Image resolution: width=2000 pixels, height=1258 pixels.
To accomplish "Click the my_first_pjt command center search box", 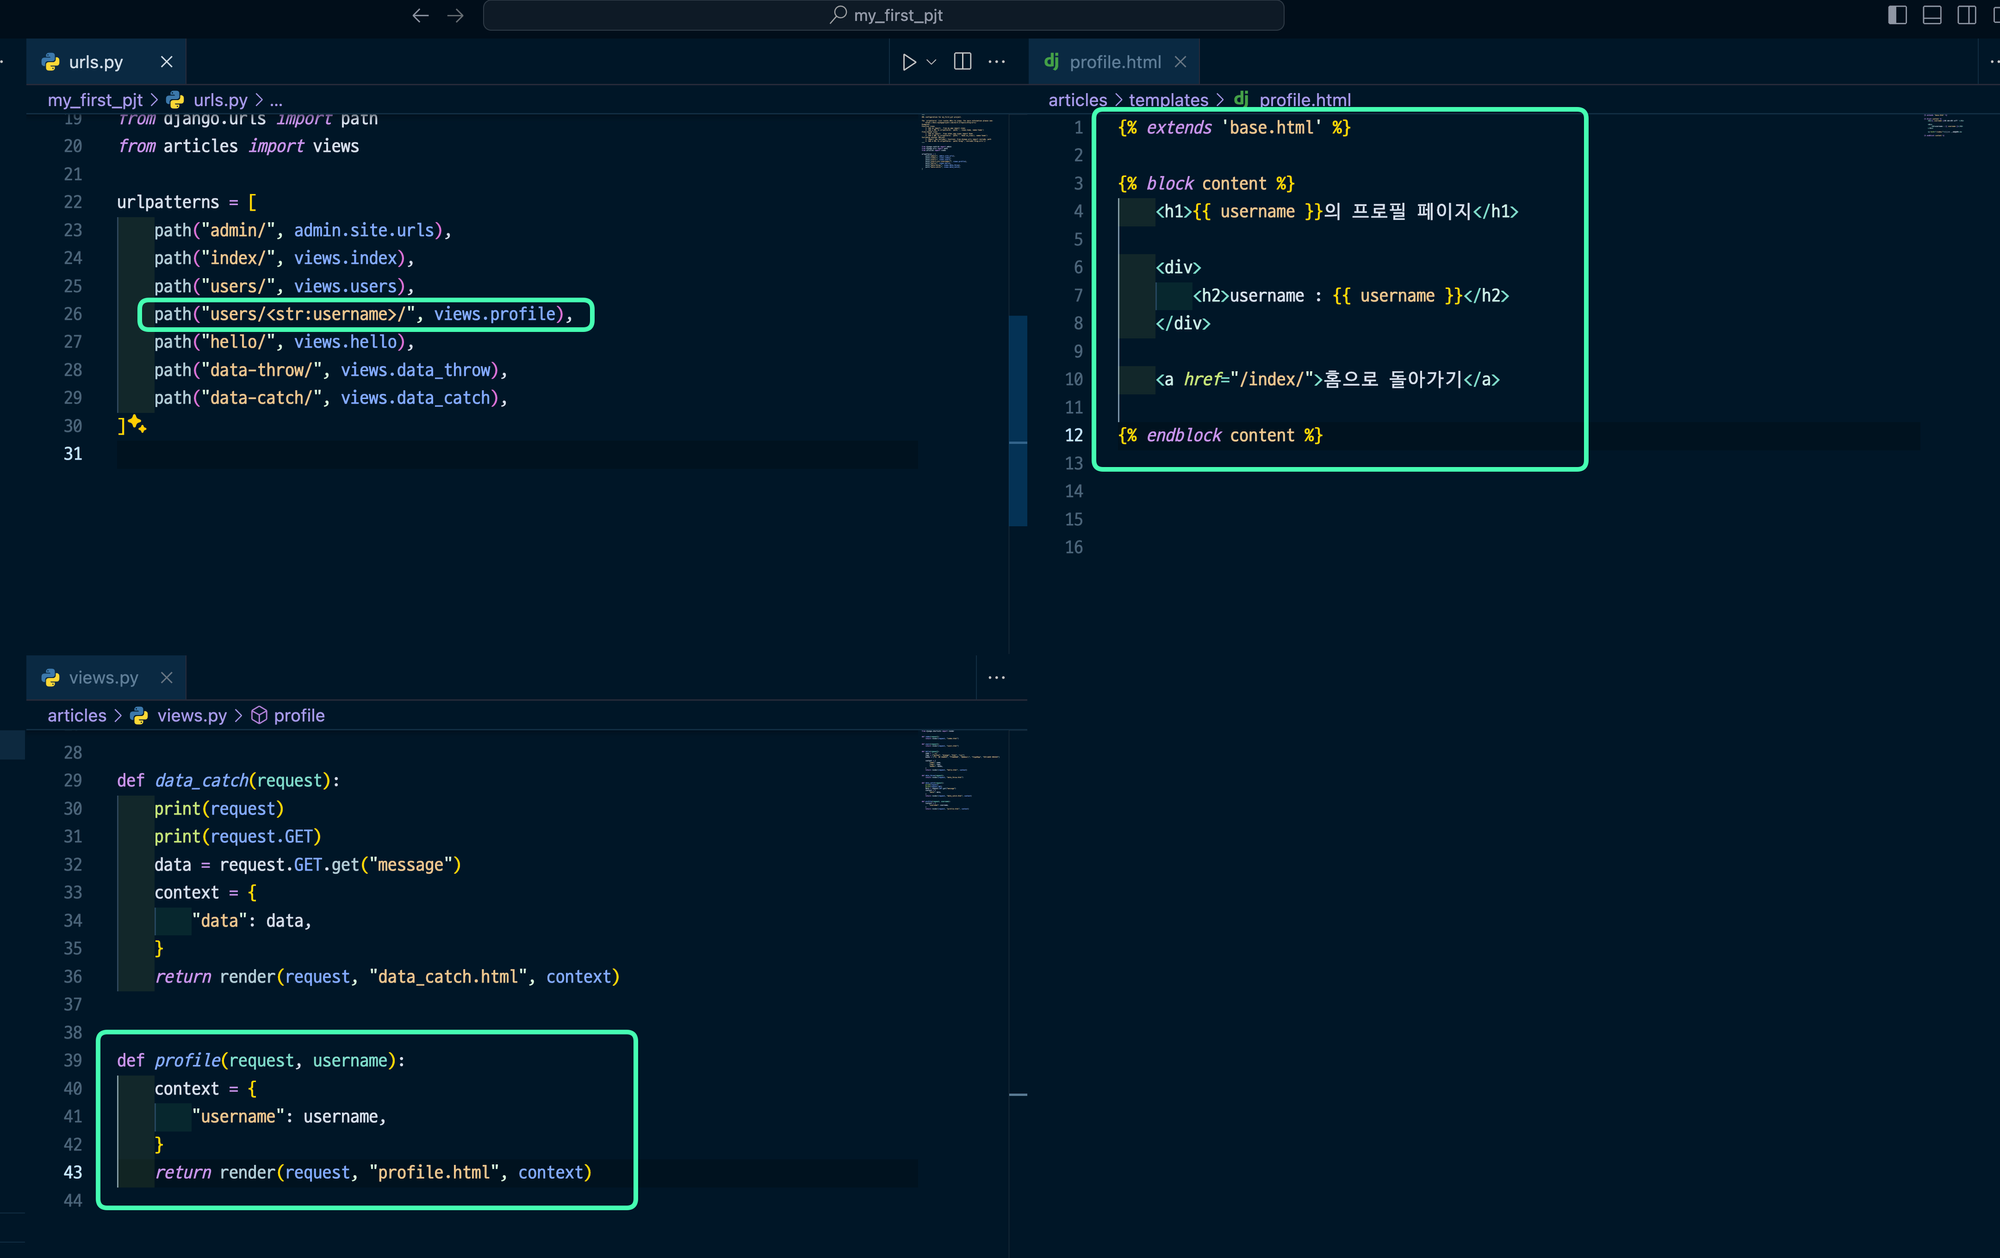I will tap(884, 15).
